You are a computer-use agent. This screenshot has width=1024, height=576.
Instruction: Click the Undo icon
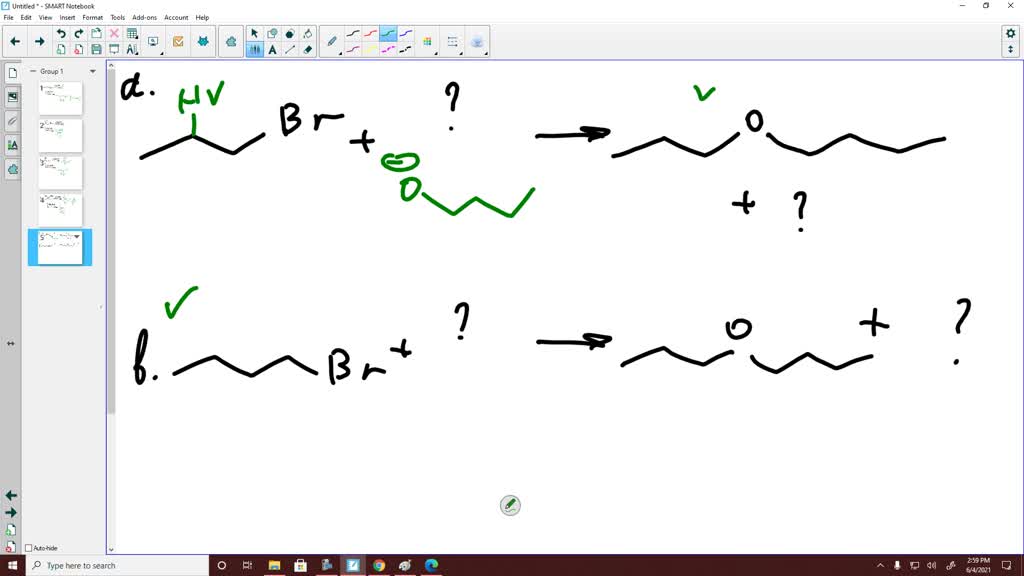[x=60, y=33]
